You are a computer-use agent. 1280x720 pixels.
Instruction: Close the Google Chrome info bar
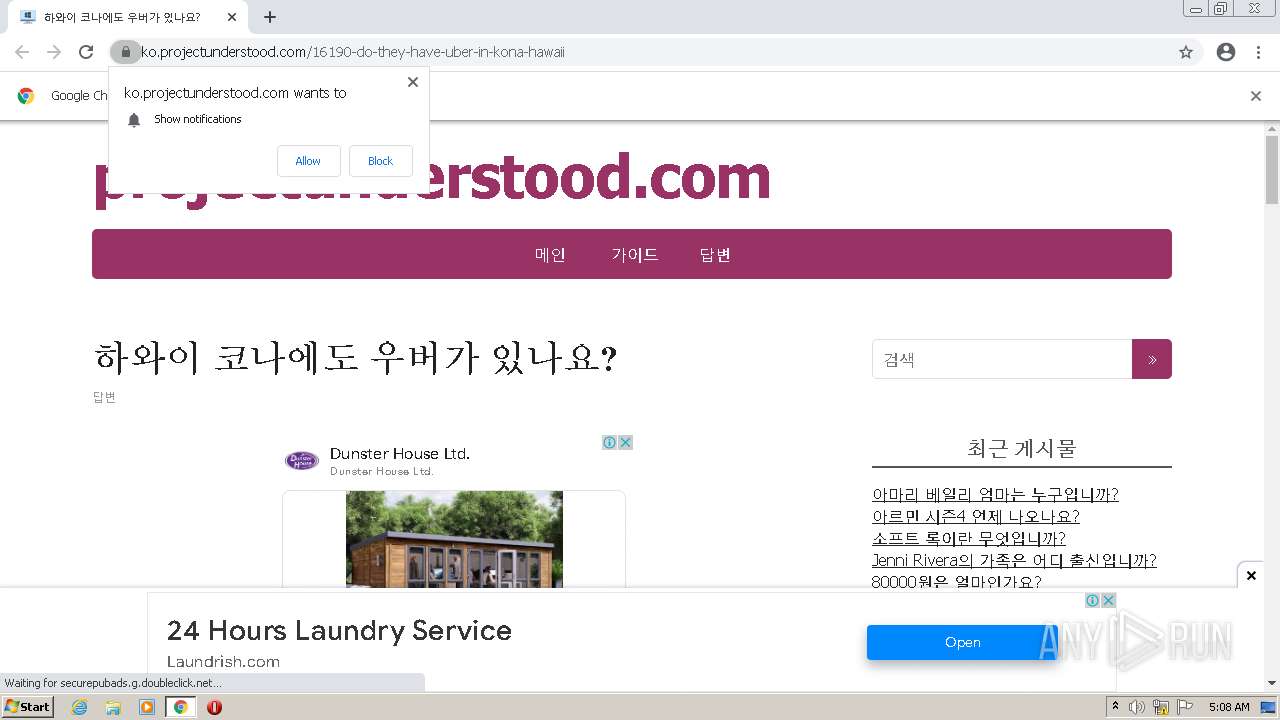pos(1256,96)
